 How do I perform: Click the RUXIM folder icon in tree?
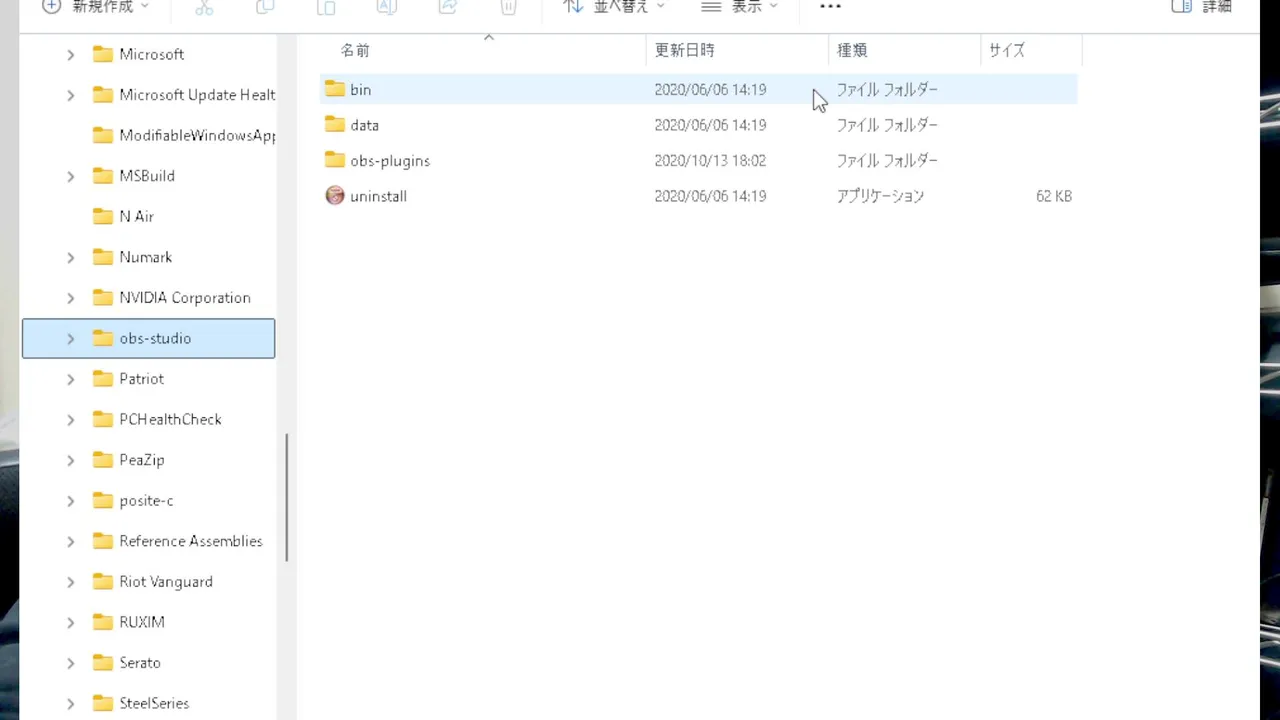[x=102, y=622]
